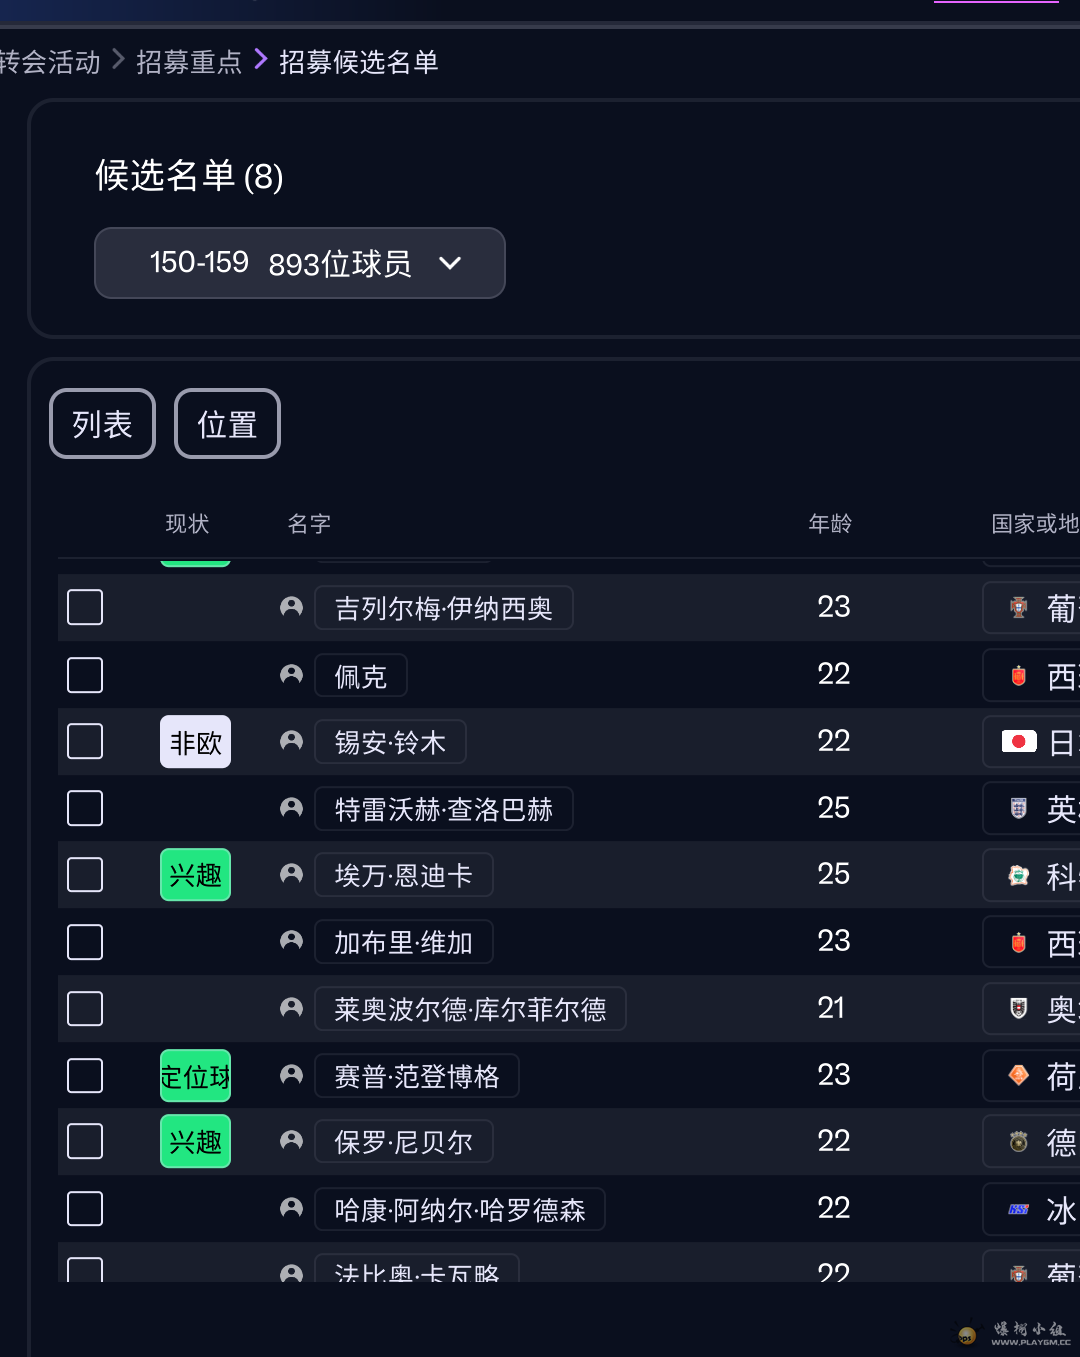Sort by the 年龄 column header
Image resolution: width=1080 pixels, height=1357 pixels.
(830, 524)
